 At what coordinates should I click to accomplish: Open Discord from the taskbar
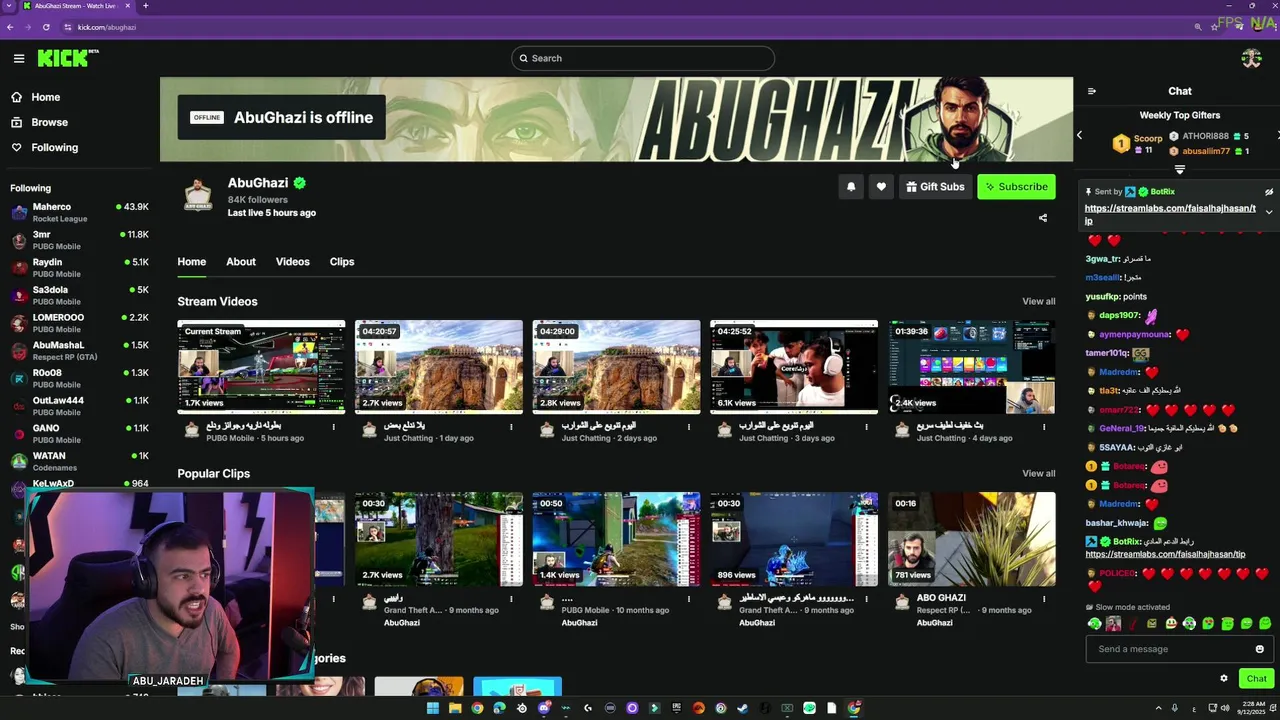coord(543,708)
